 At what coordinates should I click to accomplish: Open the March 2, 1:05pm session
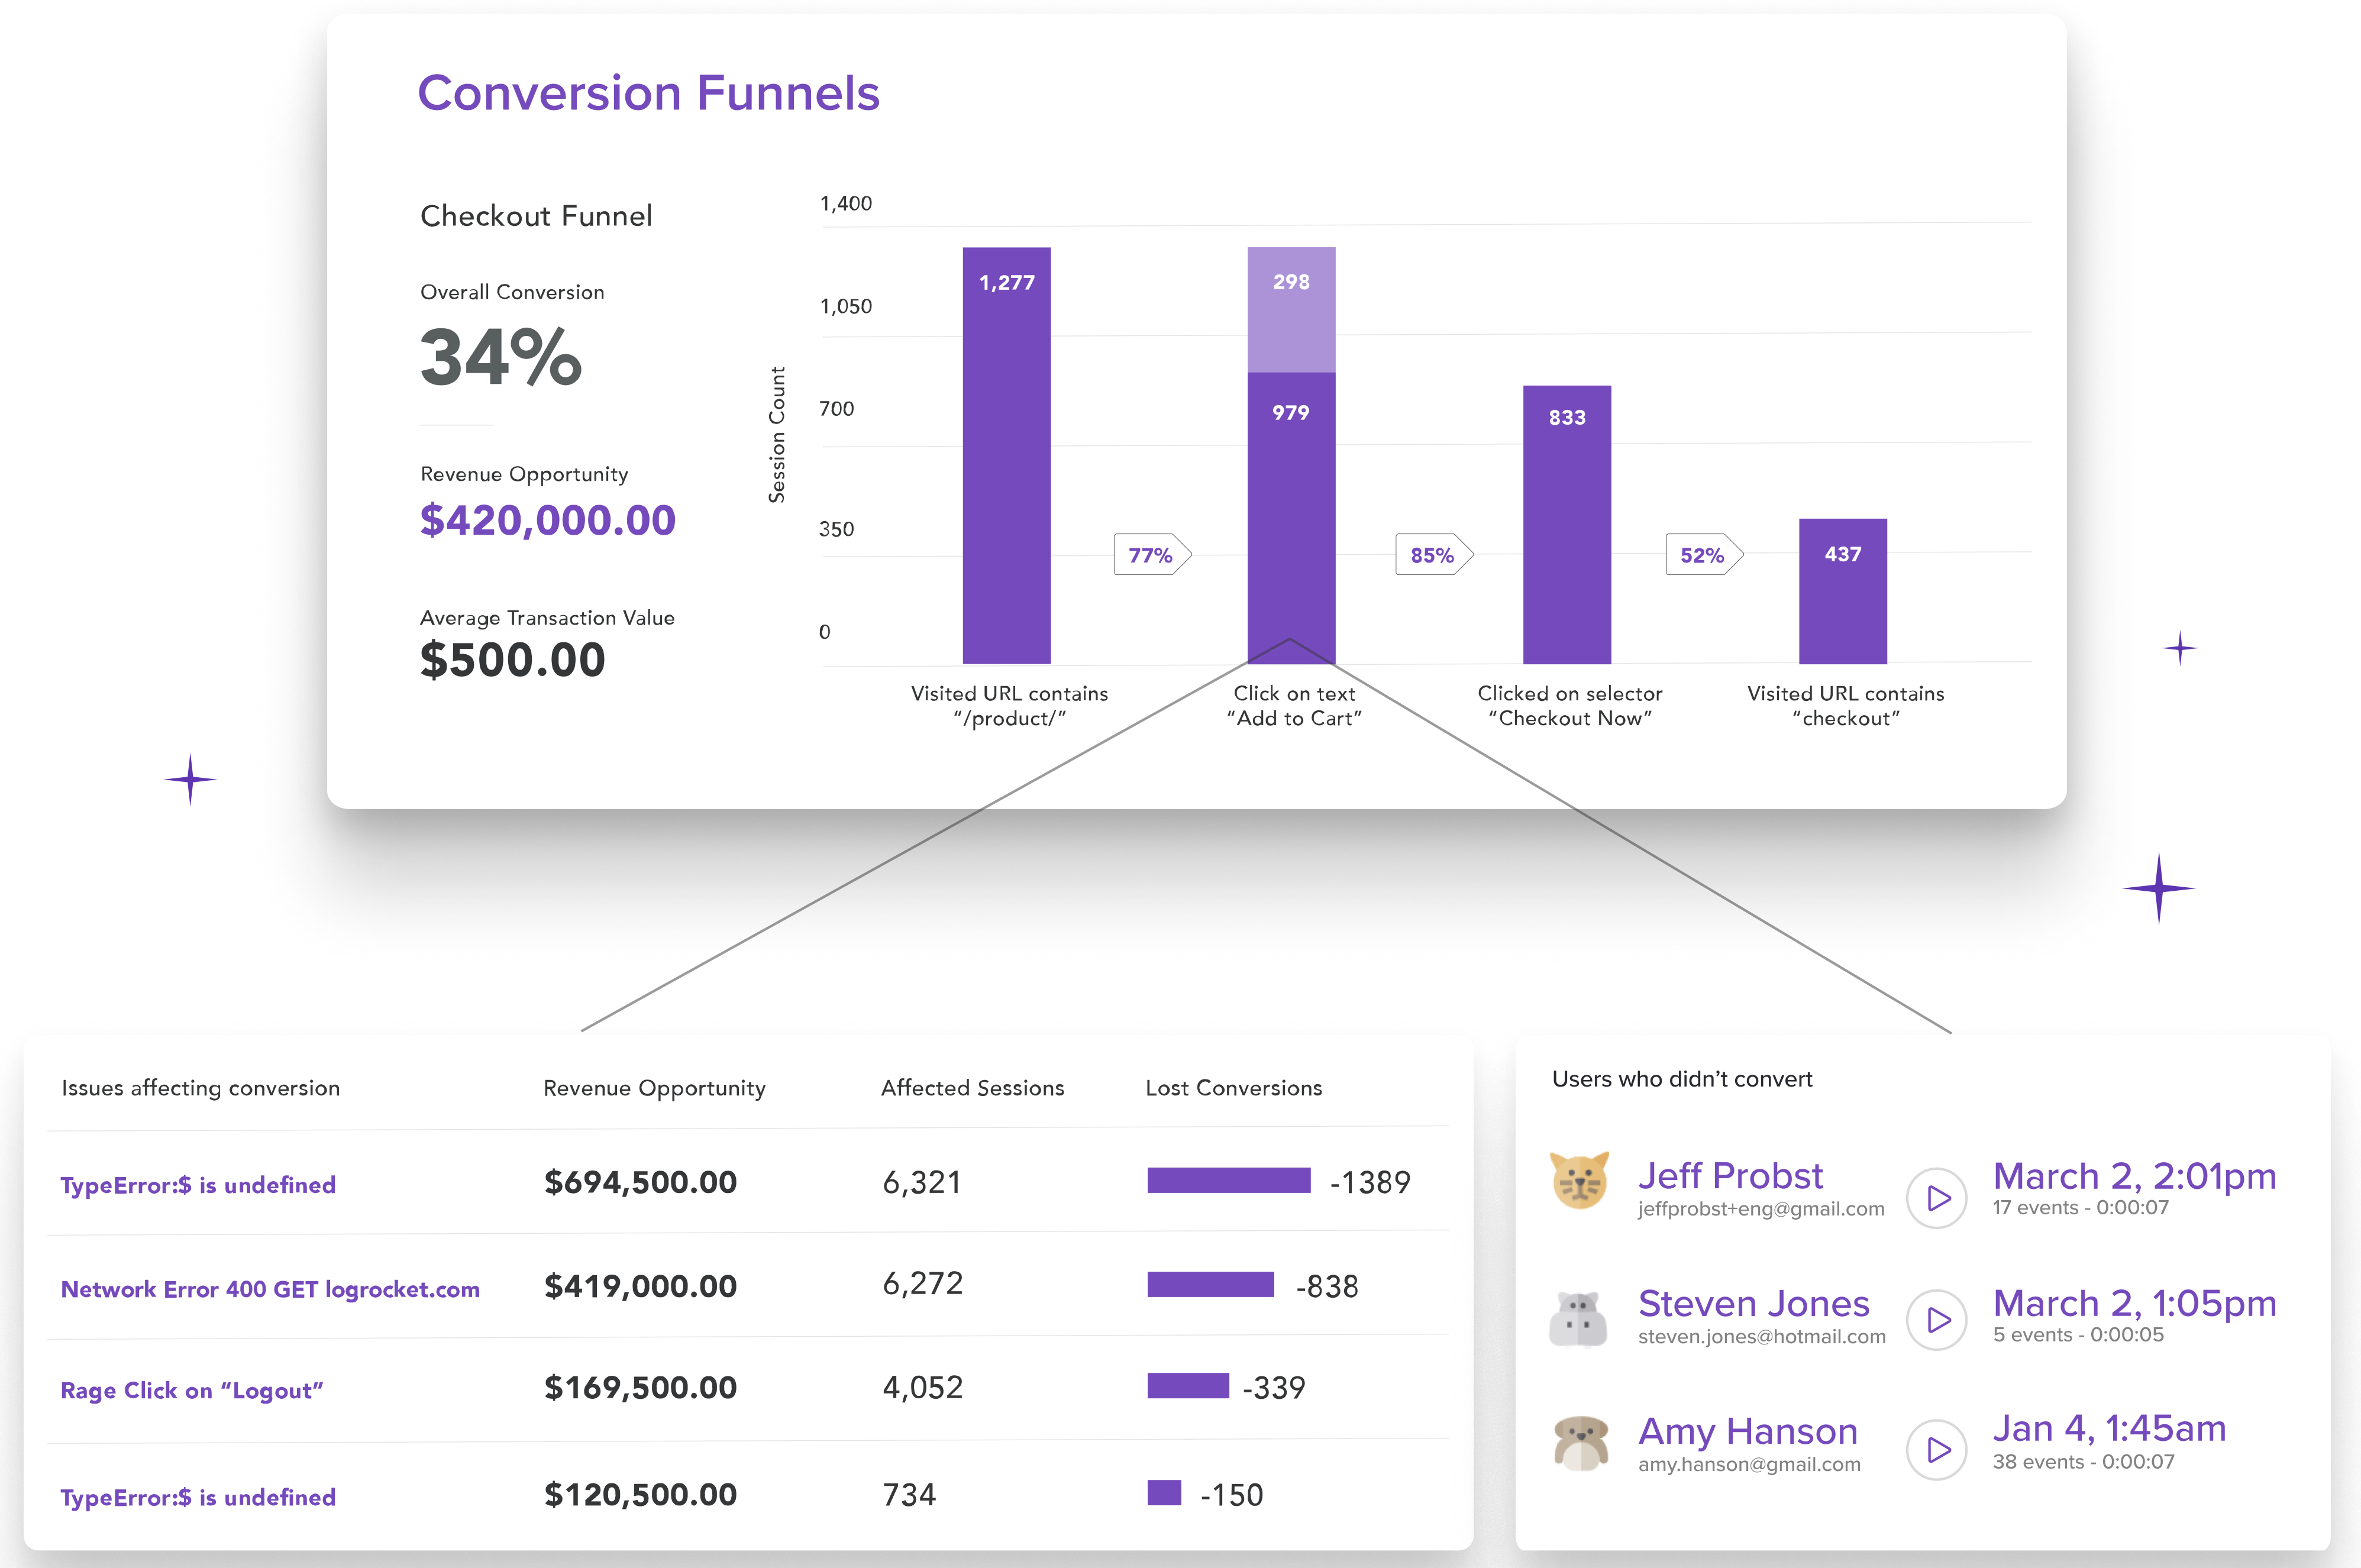pyautogui.click(x=2134, y=1304)
